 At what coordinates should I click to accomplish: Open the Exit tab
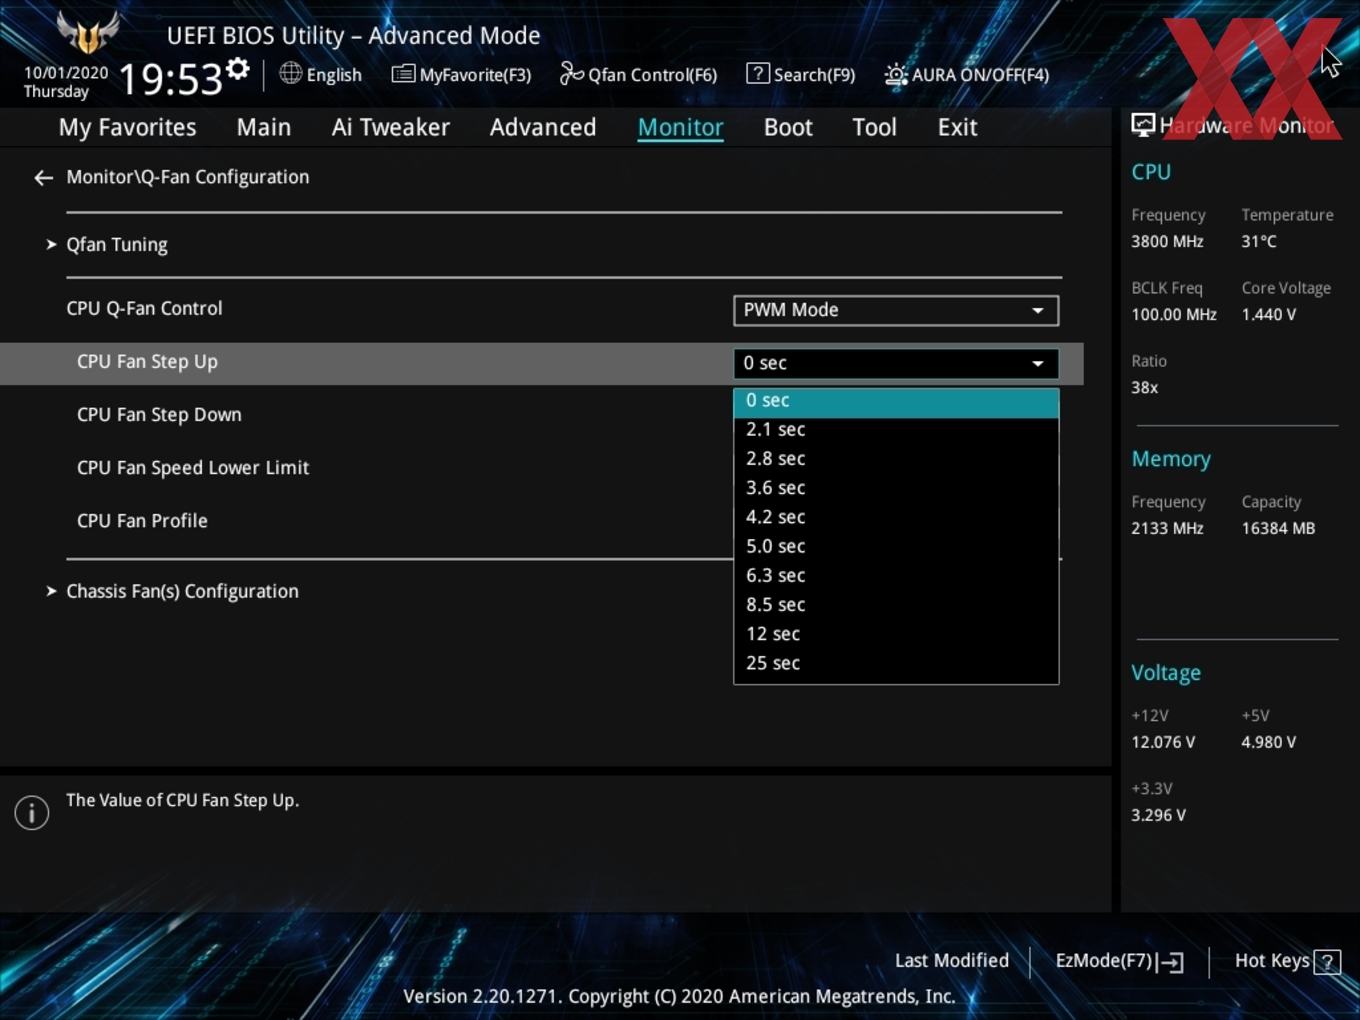click(957, 127)
